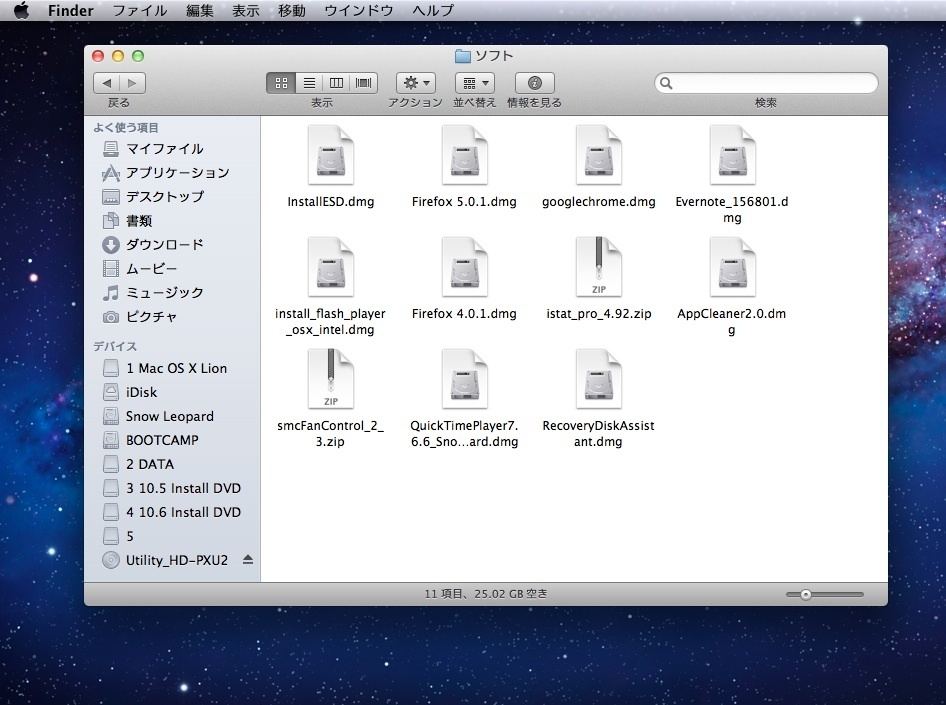Open アプリケーション in the sidebar
The width and height of the screenshot is (946, 705).
177,173
